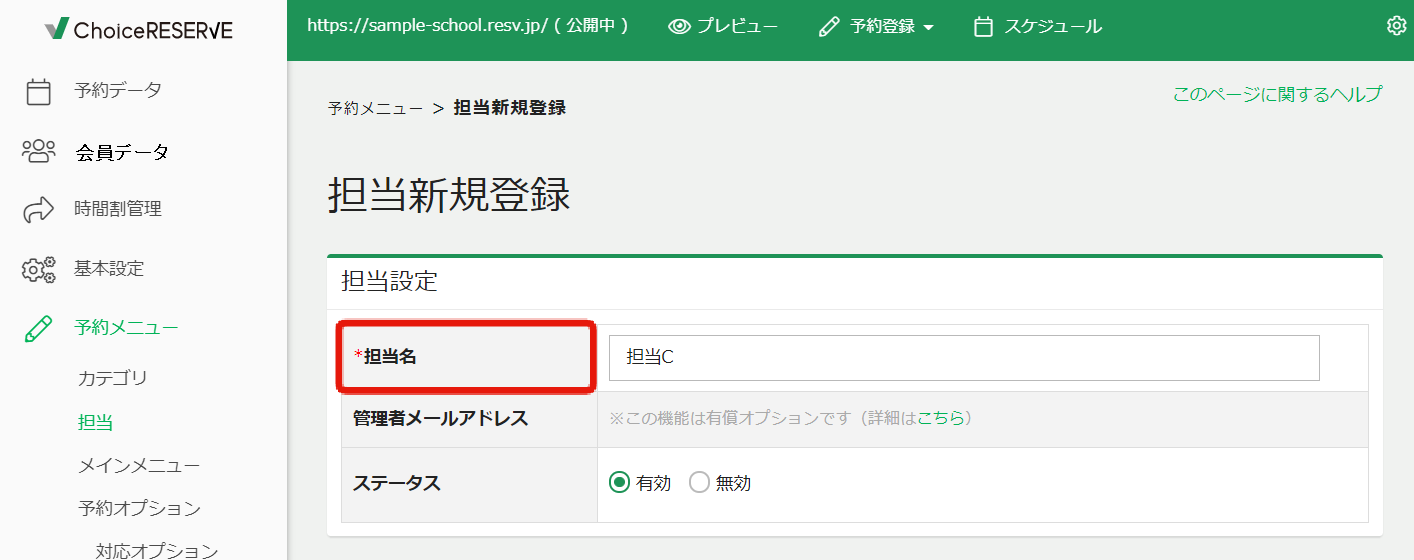Go to 予約メニュー breadcrumb
Screen dimensions: 1414x560
click(375, 108)
